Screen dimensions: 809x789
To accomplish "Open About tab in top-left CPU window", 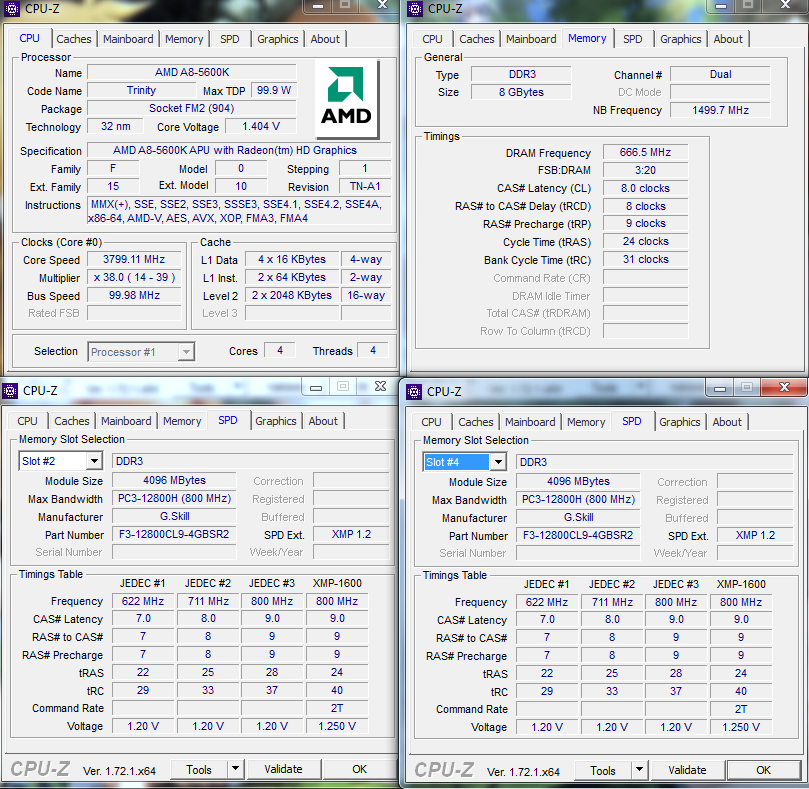I will click(x=325, y=39).
